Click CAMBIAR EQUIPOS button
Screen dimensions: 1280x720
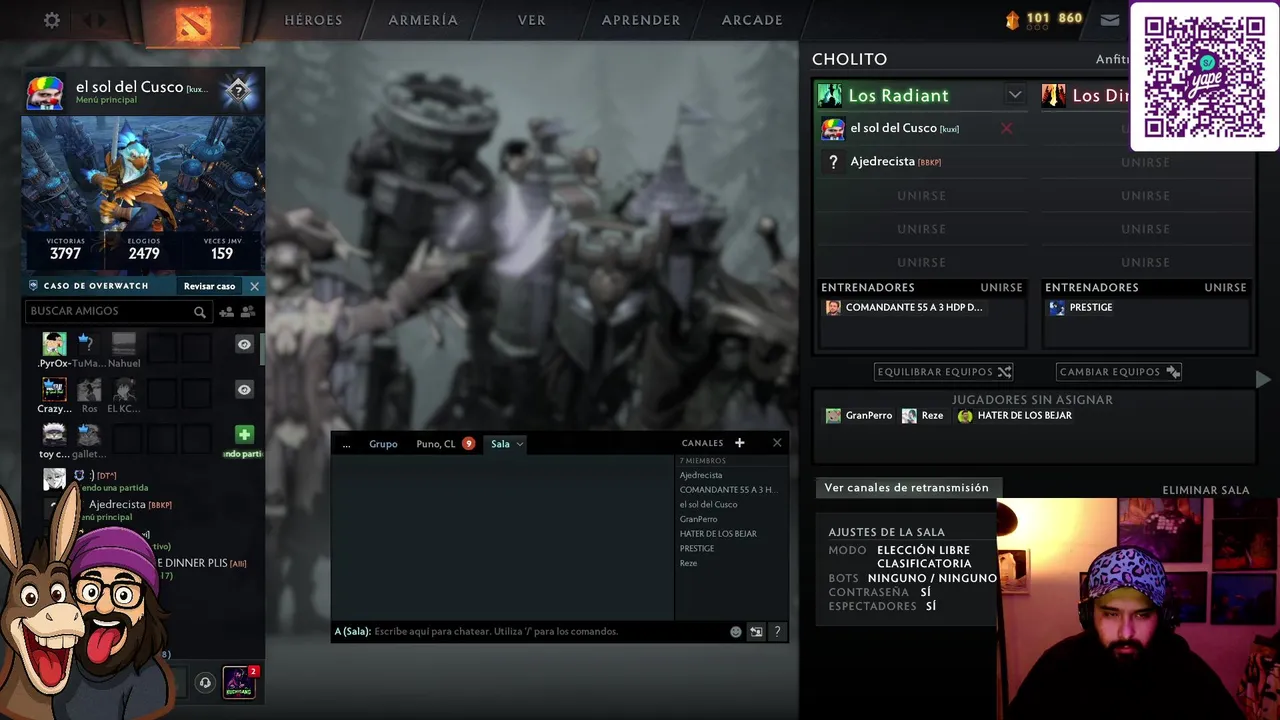point(1119,372)
